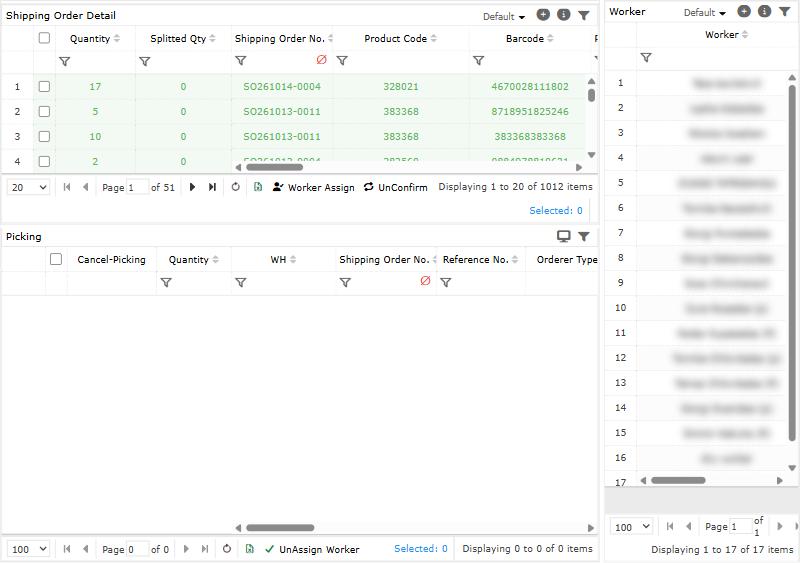Click the Worker list vertical scrollbar
Image resolution: width=800 pixels, height=563 pixels.
click(792, 263)
